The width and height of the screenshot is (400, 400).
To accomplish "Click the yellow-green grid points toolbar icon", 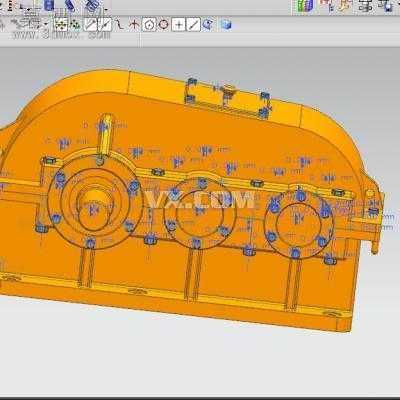I will pyautogui.click(x=61, y=25).
